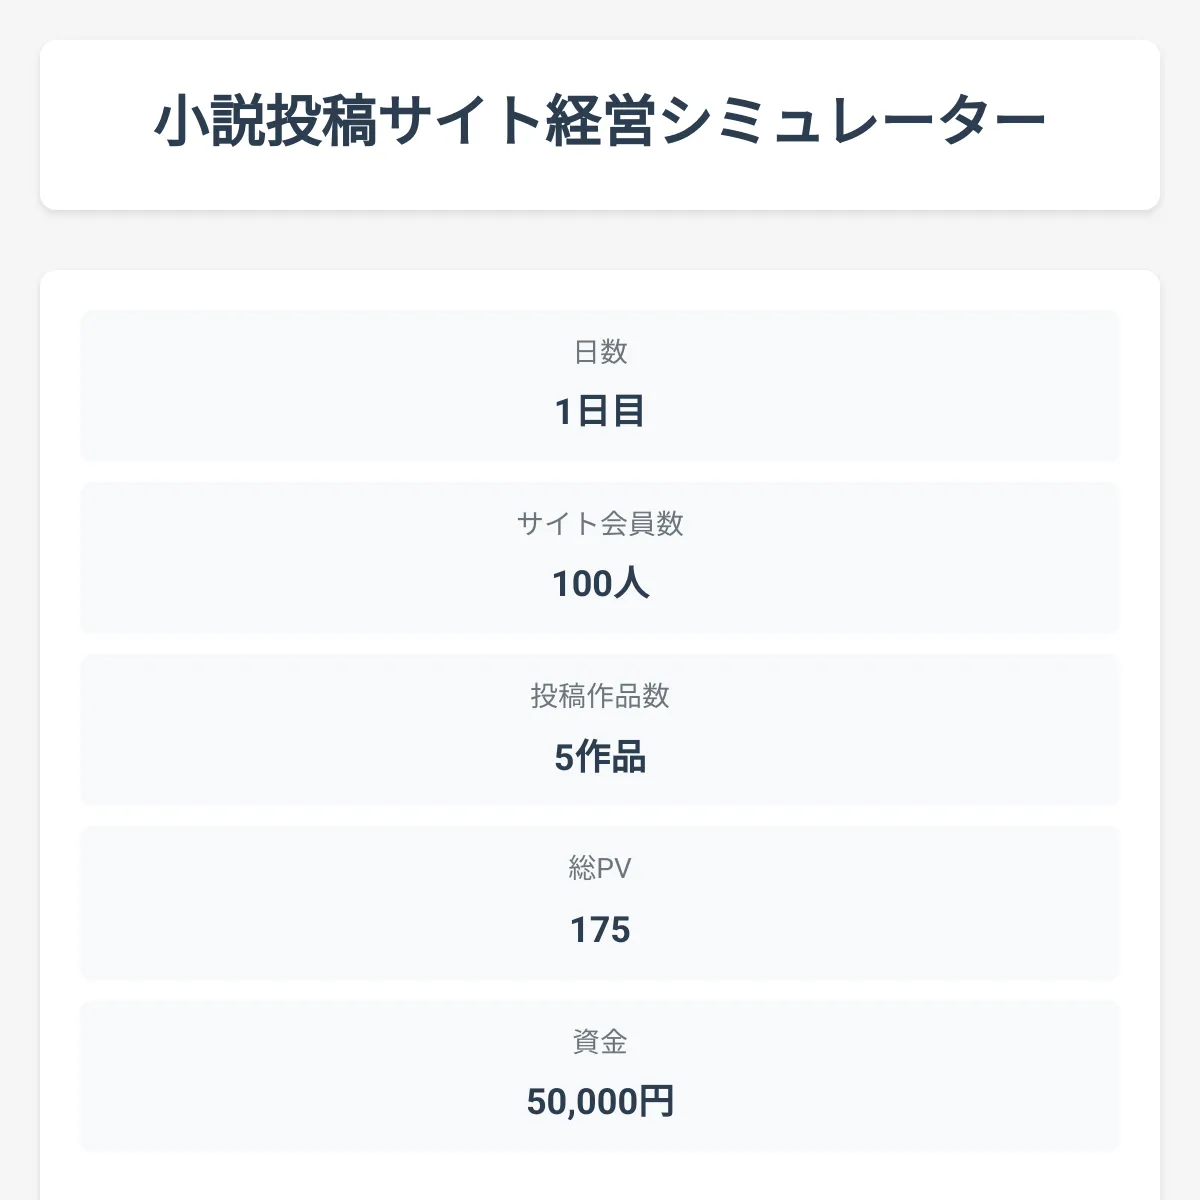
Task: Click the 日数 label text
Action: [x=600, y=352]
